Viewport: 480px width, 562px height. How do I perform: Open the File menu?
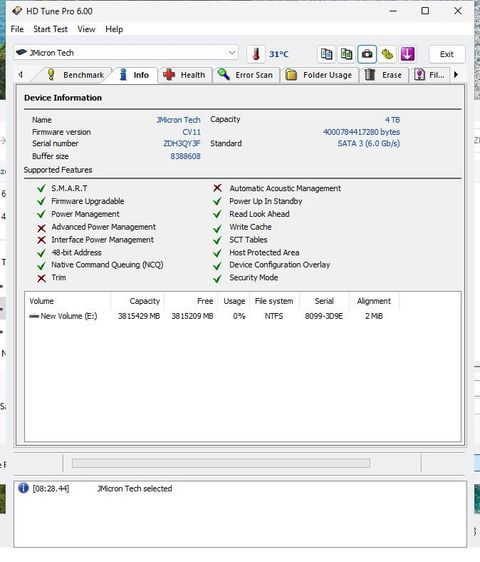[x=17, y=29]
